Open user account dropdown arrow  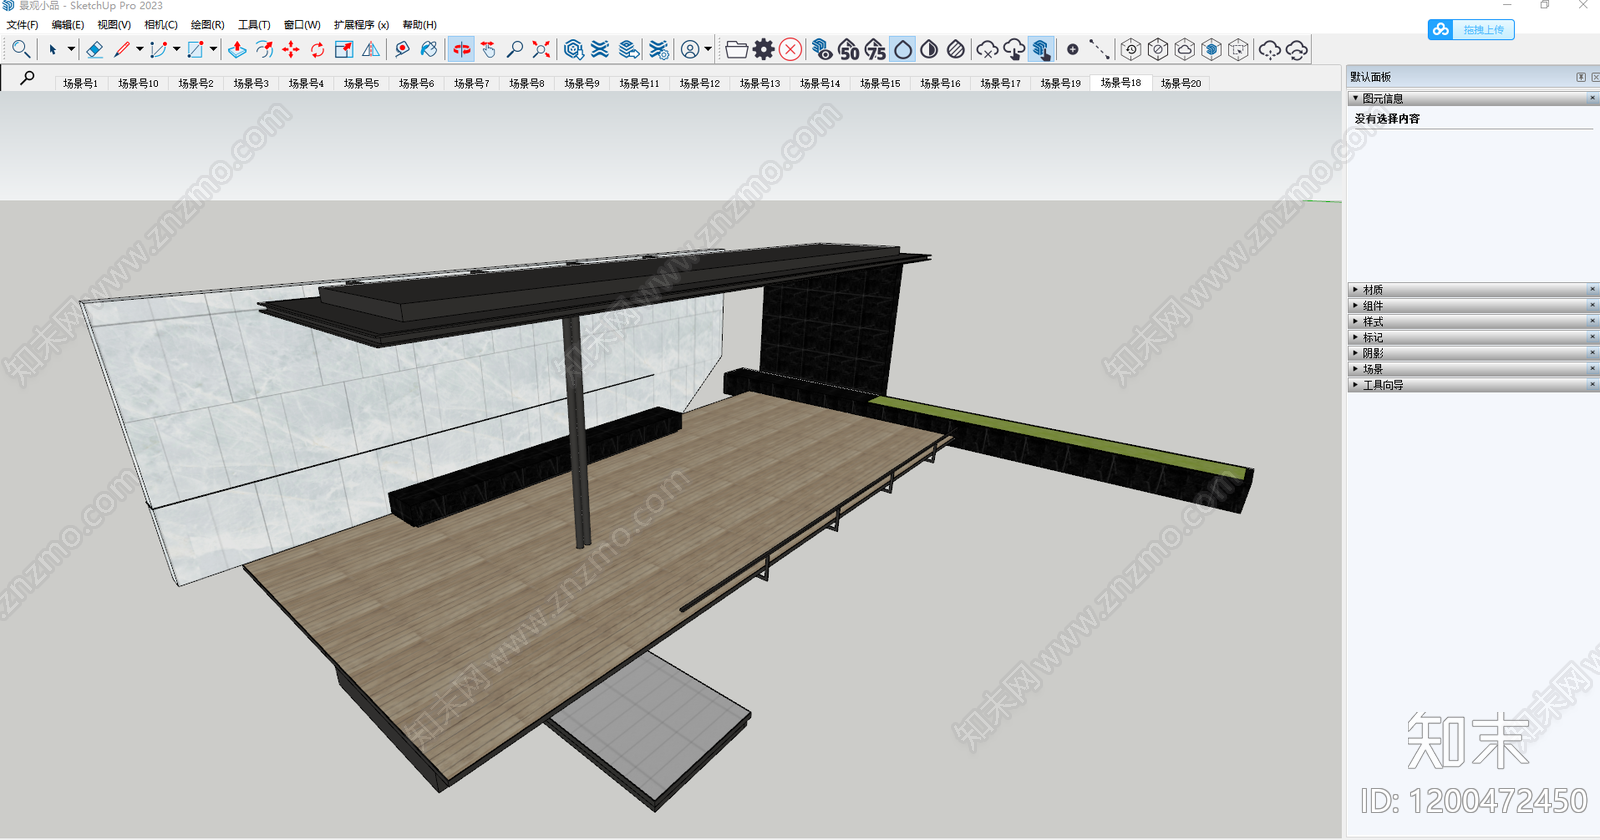[x=708, y=49]
